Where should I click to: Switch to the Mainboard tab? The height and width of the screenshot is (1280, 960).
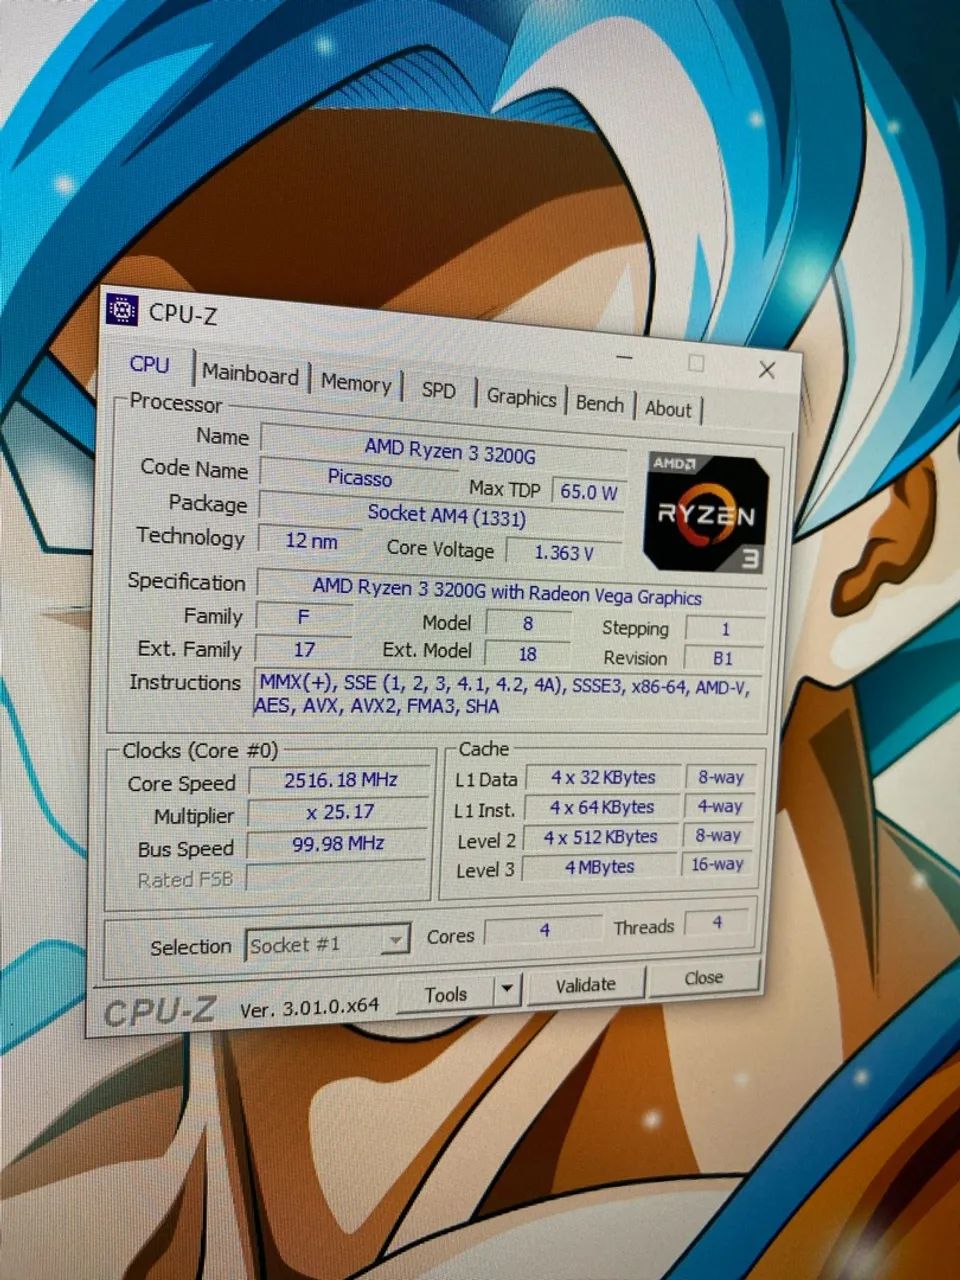tap(250, 374)
